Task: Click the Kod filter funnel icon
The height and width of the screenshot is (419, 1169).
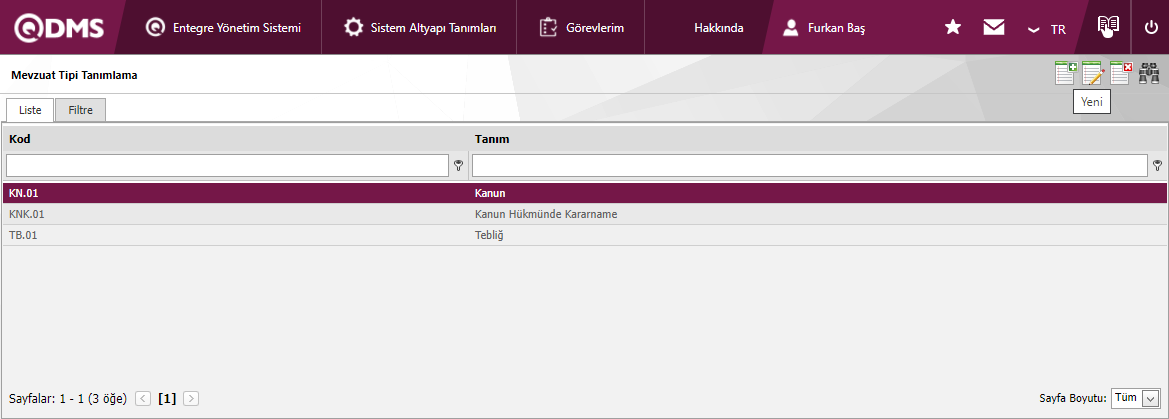Action: pos(459,166)
